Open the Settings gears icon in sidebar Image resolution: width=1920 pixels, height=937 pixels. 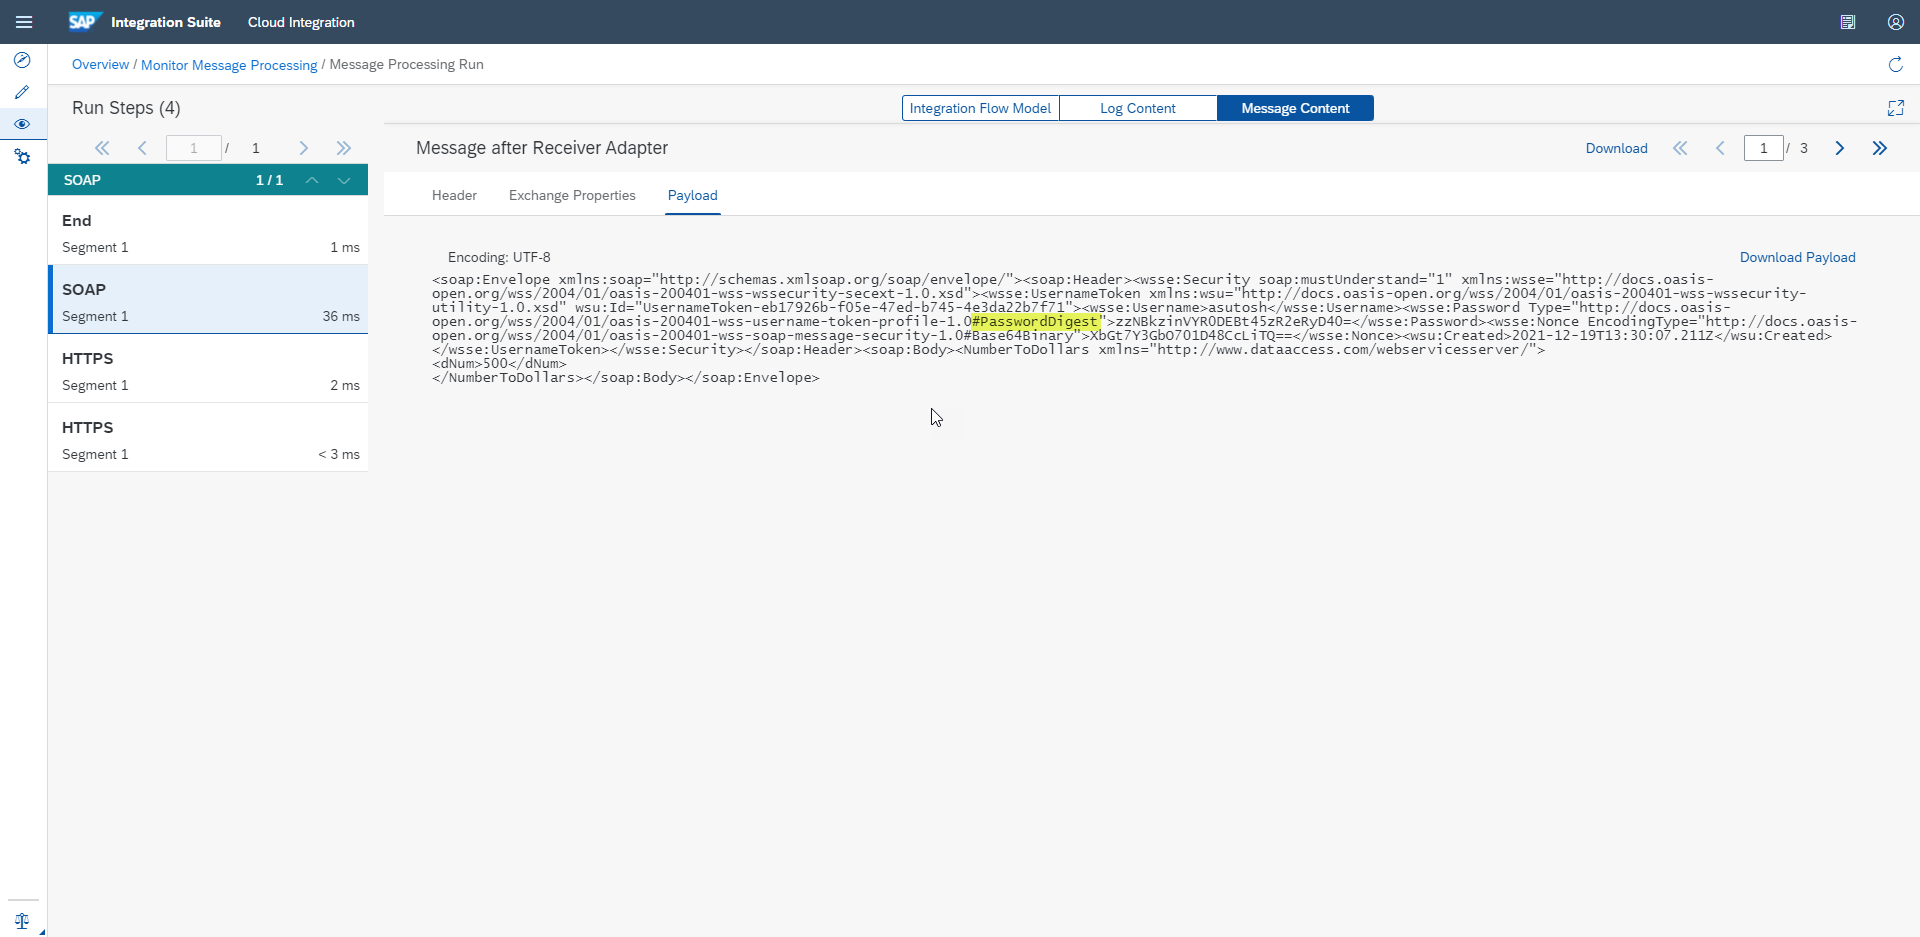[22, 157]
